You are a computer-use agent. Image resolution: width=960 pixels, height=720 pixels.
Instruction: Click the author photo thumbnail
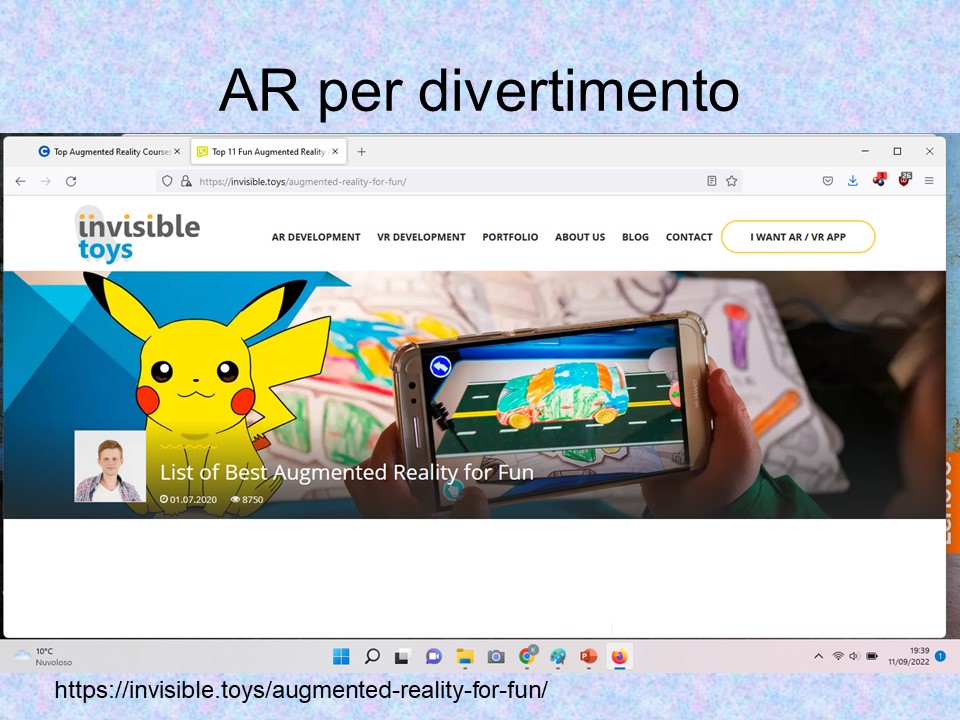(110, 466)
